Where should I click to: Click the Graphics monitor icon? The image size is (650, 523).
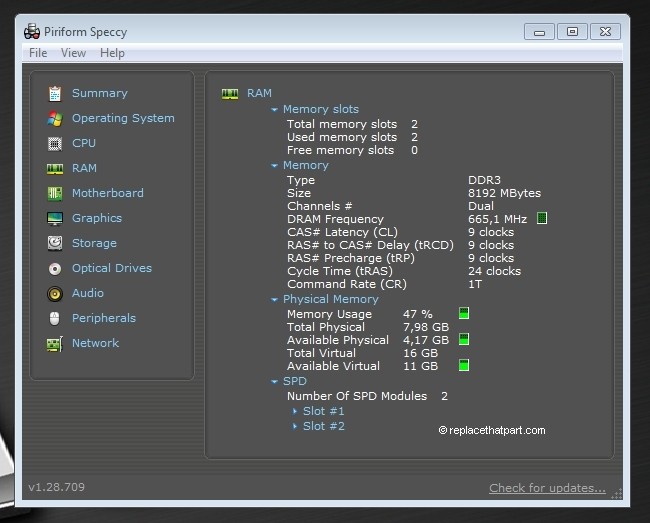(55, 218)
